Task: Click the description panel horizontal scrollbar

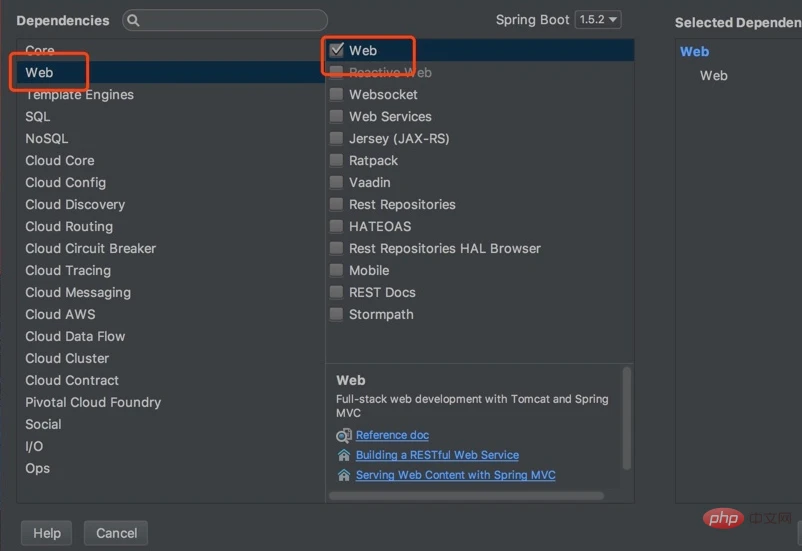Action: [466, 496]
